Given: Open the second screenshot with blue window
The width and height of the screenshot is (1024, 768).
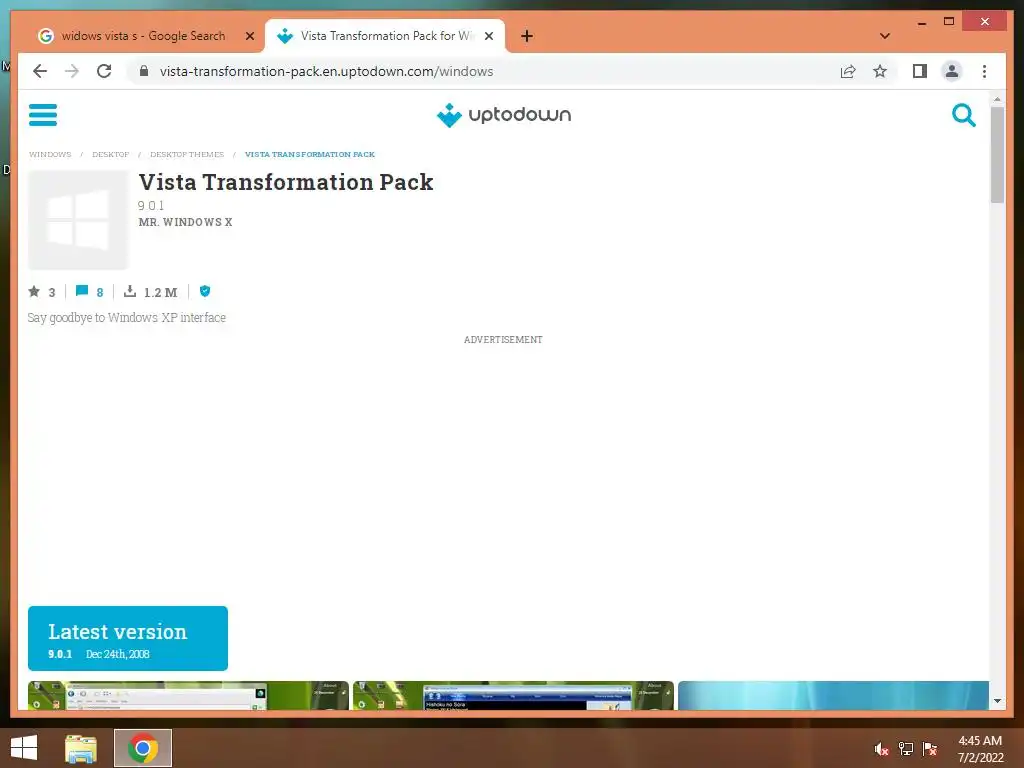Looking at the screenshot, I should (513, 696).
